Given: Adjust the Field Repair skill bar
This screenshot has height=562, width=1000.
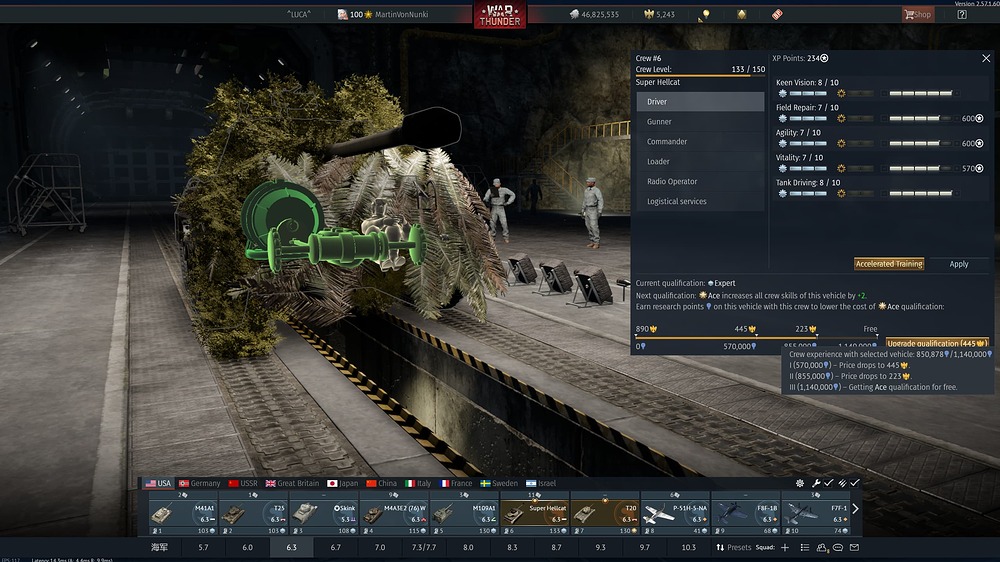Looking at the screenshot, I should pos(920,118).
